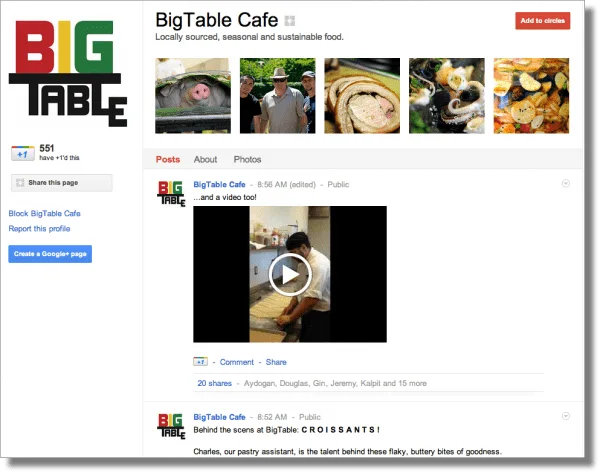Click Create a Google+ page button
The height and width of the screenshot is (473, 600).
point(50,254)
